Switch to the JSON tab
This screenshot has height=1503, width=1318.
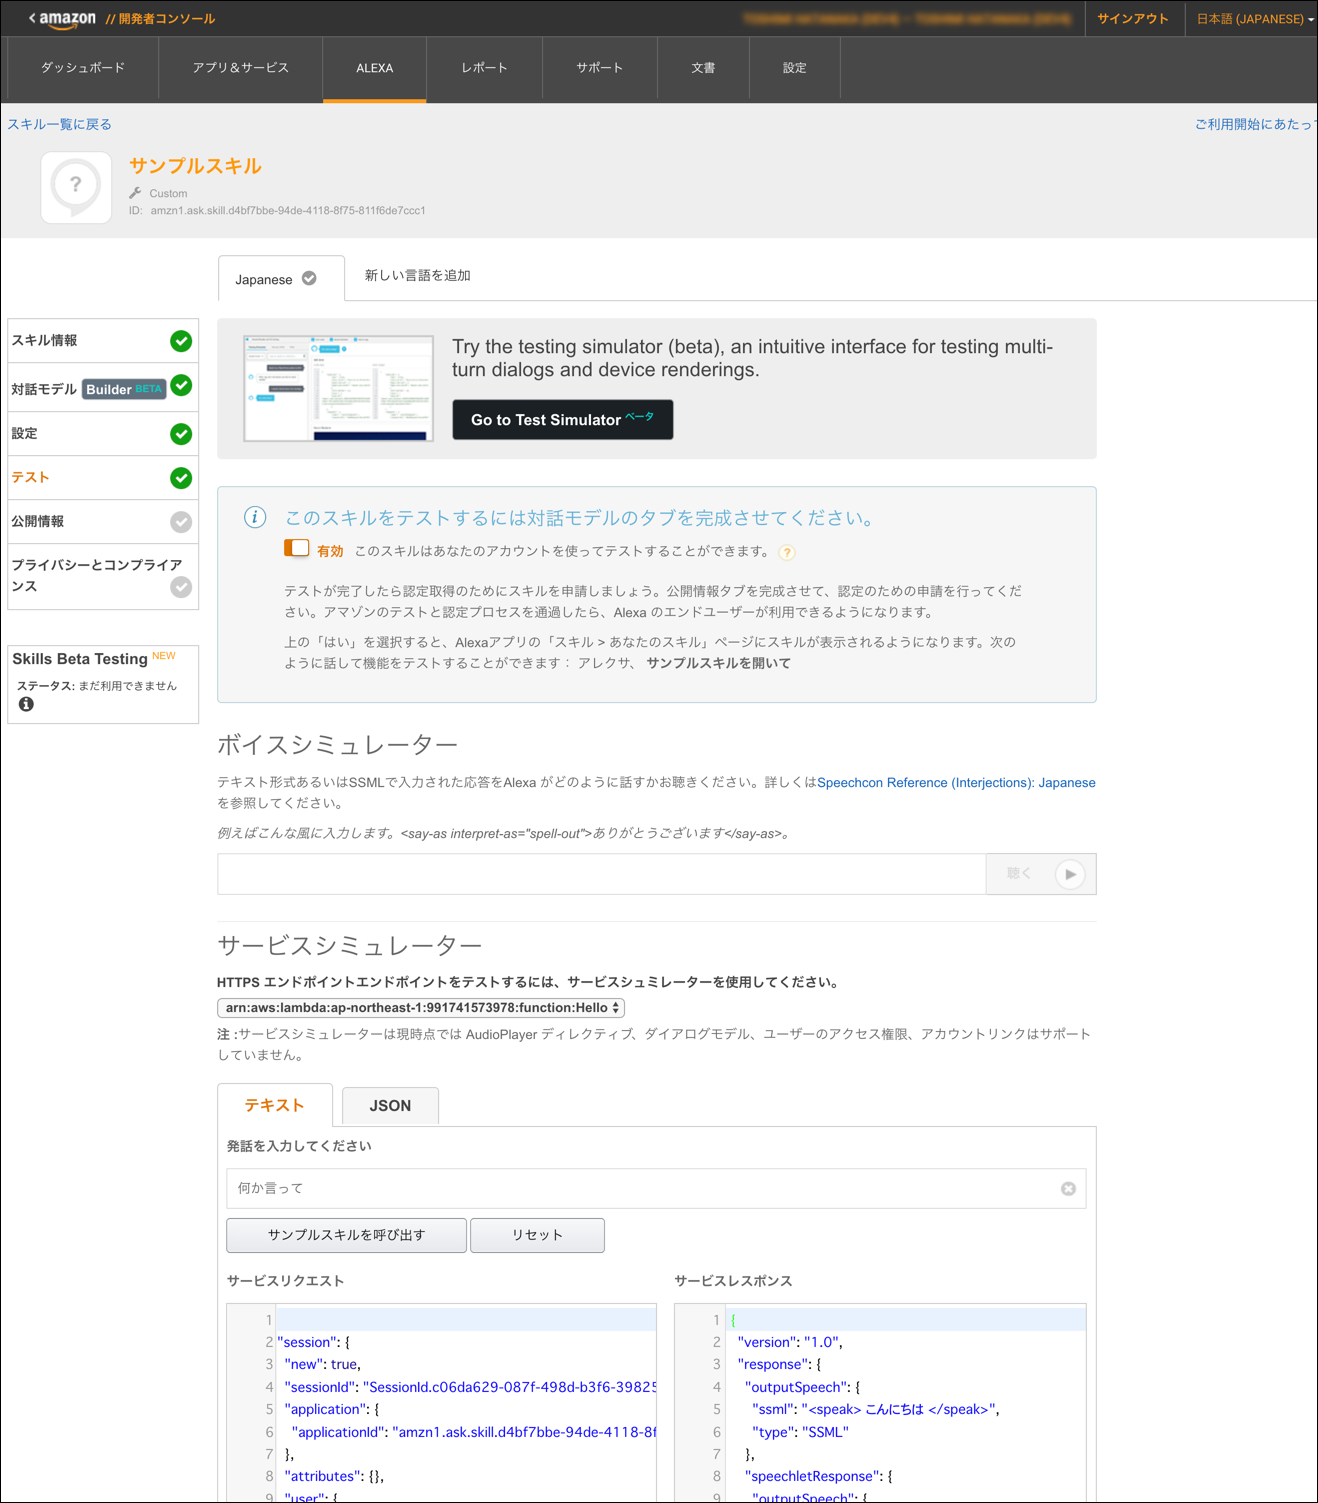pyautogui.click(x=390, y=1105)
